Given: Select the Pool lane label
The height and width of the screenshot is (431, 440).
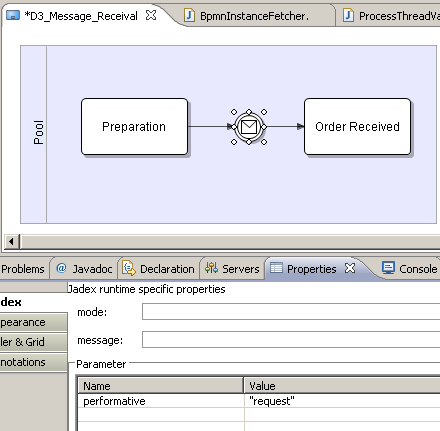Looking at the screenshot, I should point(39,132).
